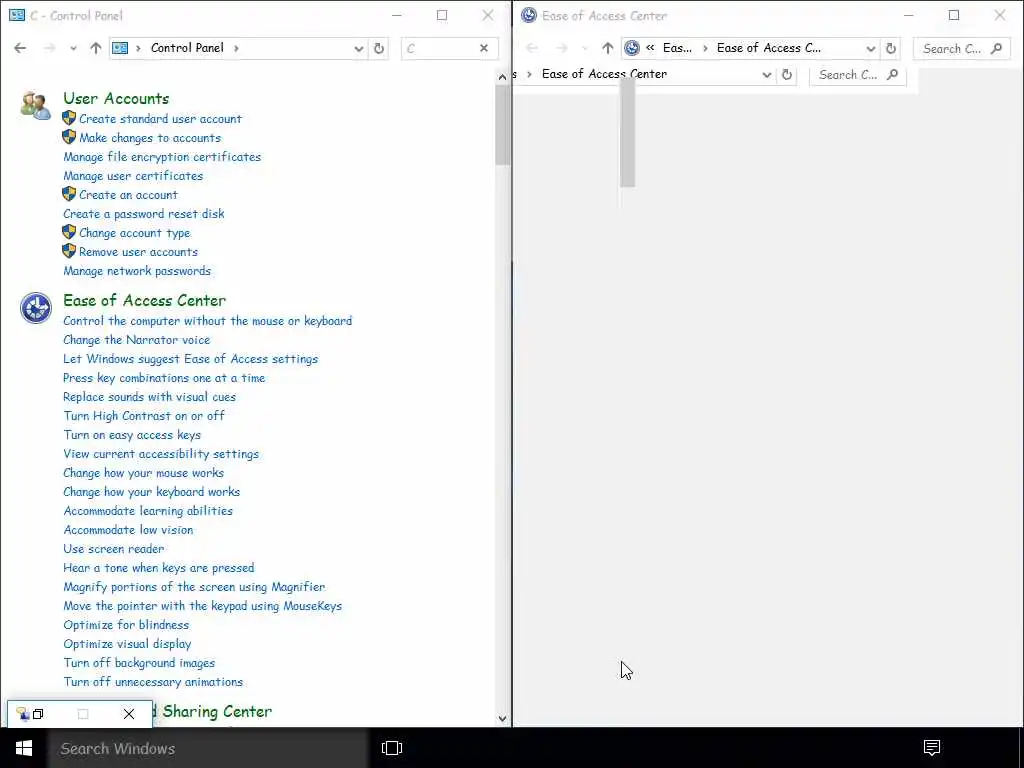
Task: Open Create an account link
Action: coord(128,195)
